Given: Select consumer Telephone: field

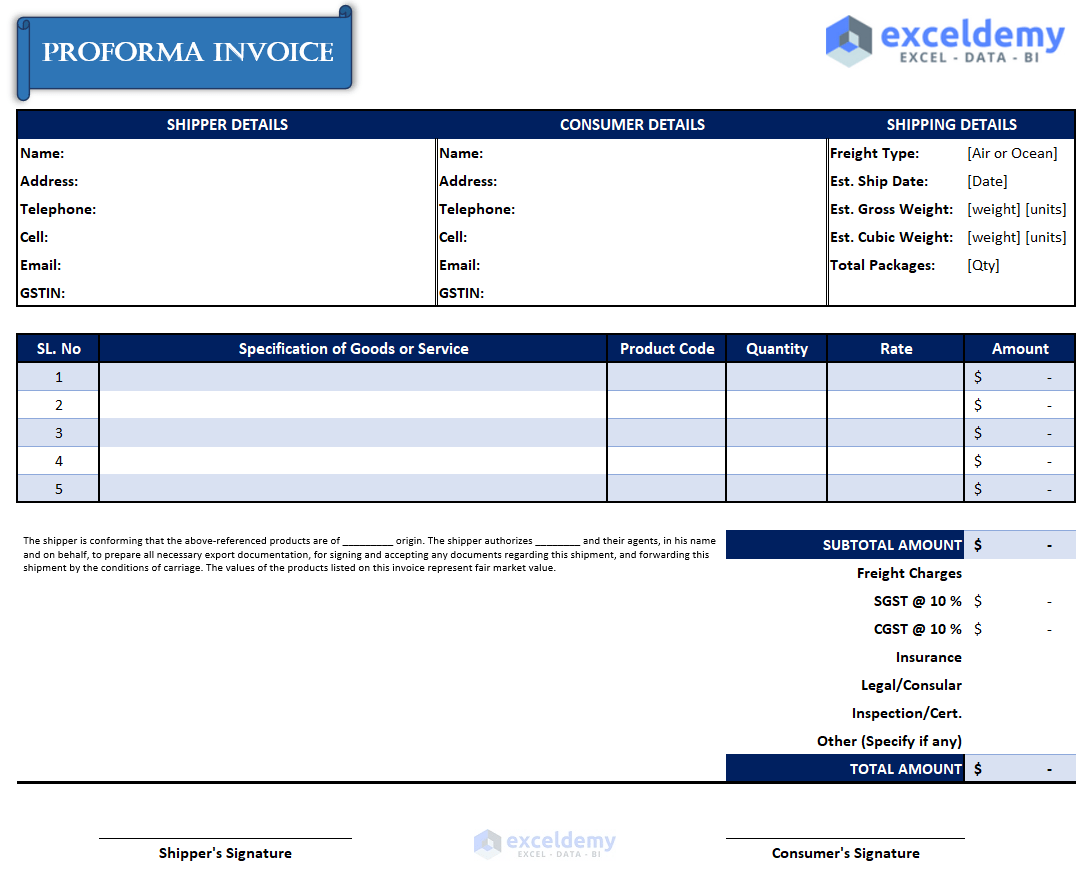Looking at the screenshot, I should (632, 209).
